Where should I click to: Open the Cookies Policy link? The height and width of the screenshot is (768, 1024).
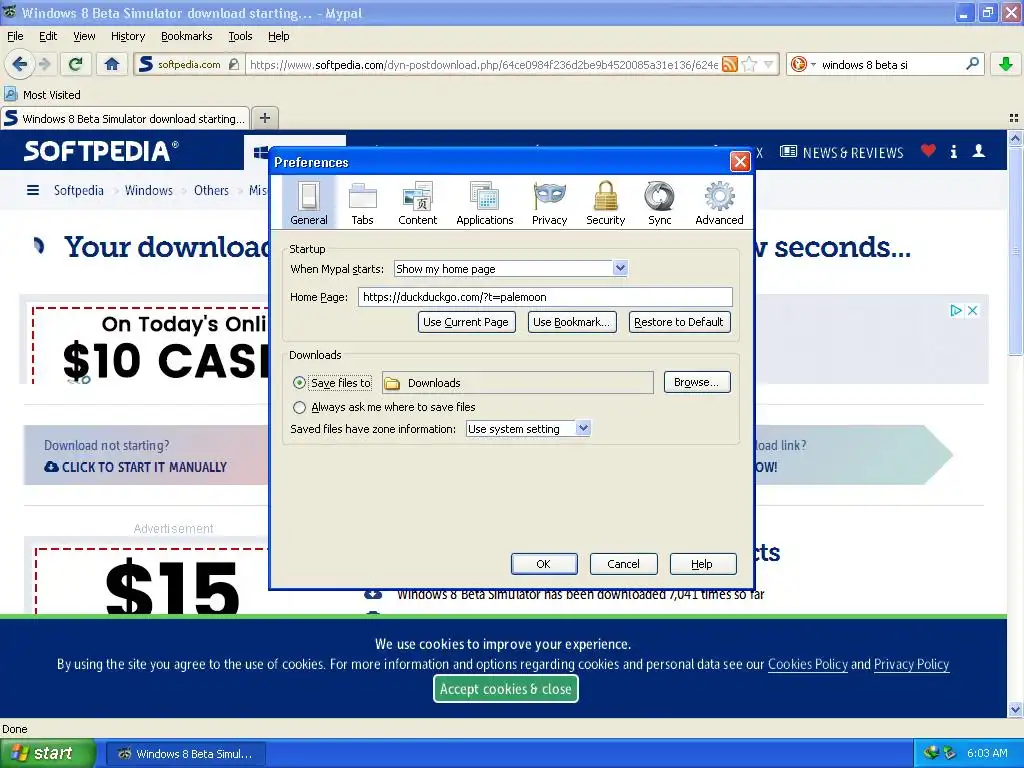807,664
